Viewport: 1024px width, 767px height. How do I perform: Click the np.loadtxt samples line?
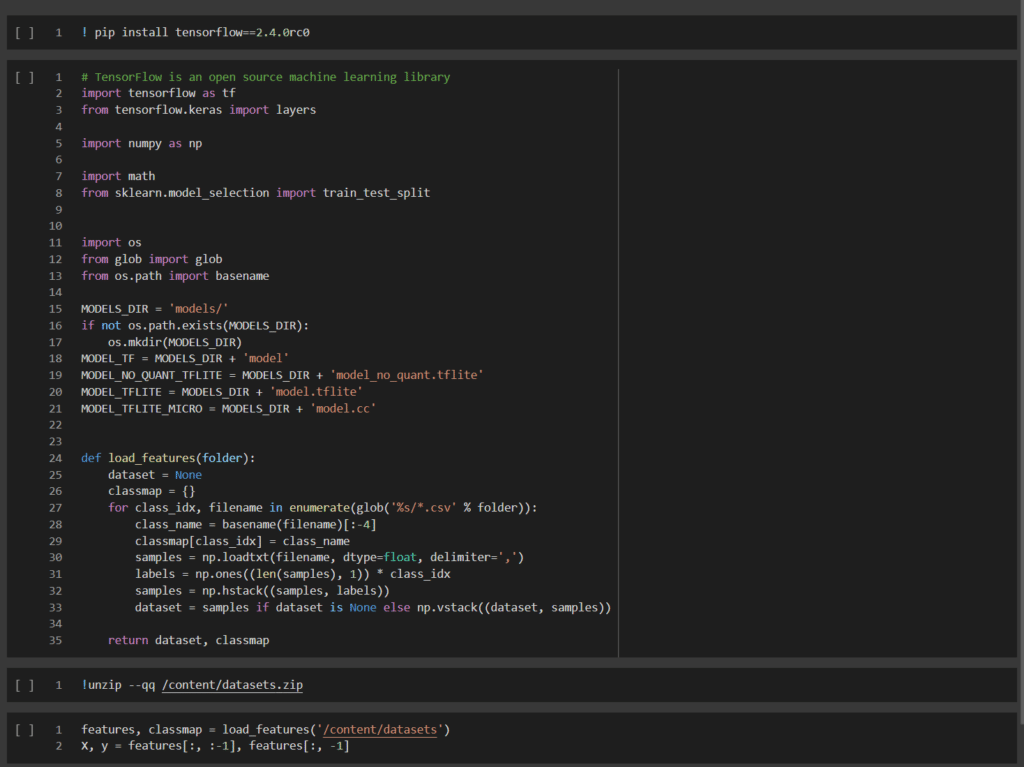(329, 557)
